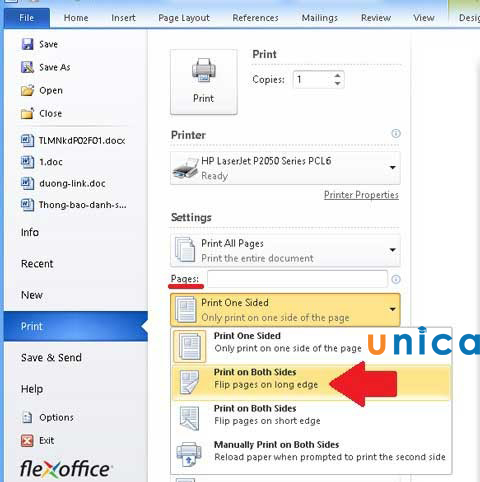Switch to the Home tab
The height and width of the screenshot is (482, 480).
(x=76, y=18)
